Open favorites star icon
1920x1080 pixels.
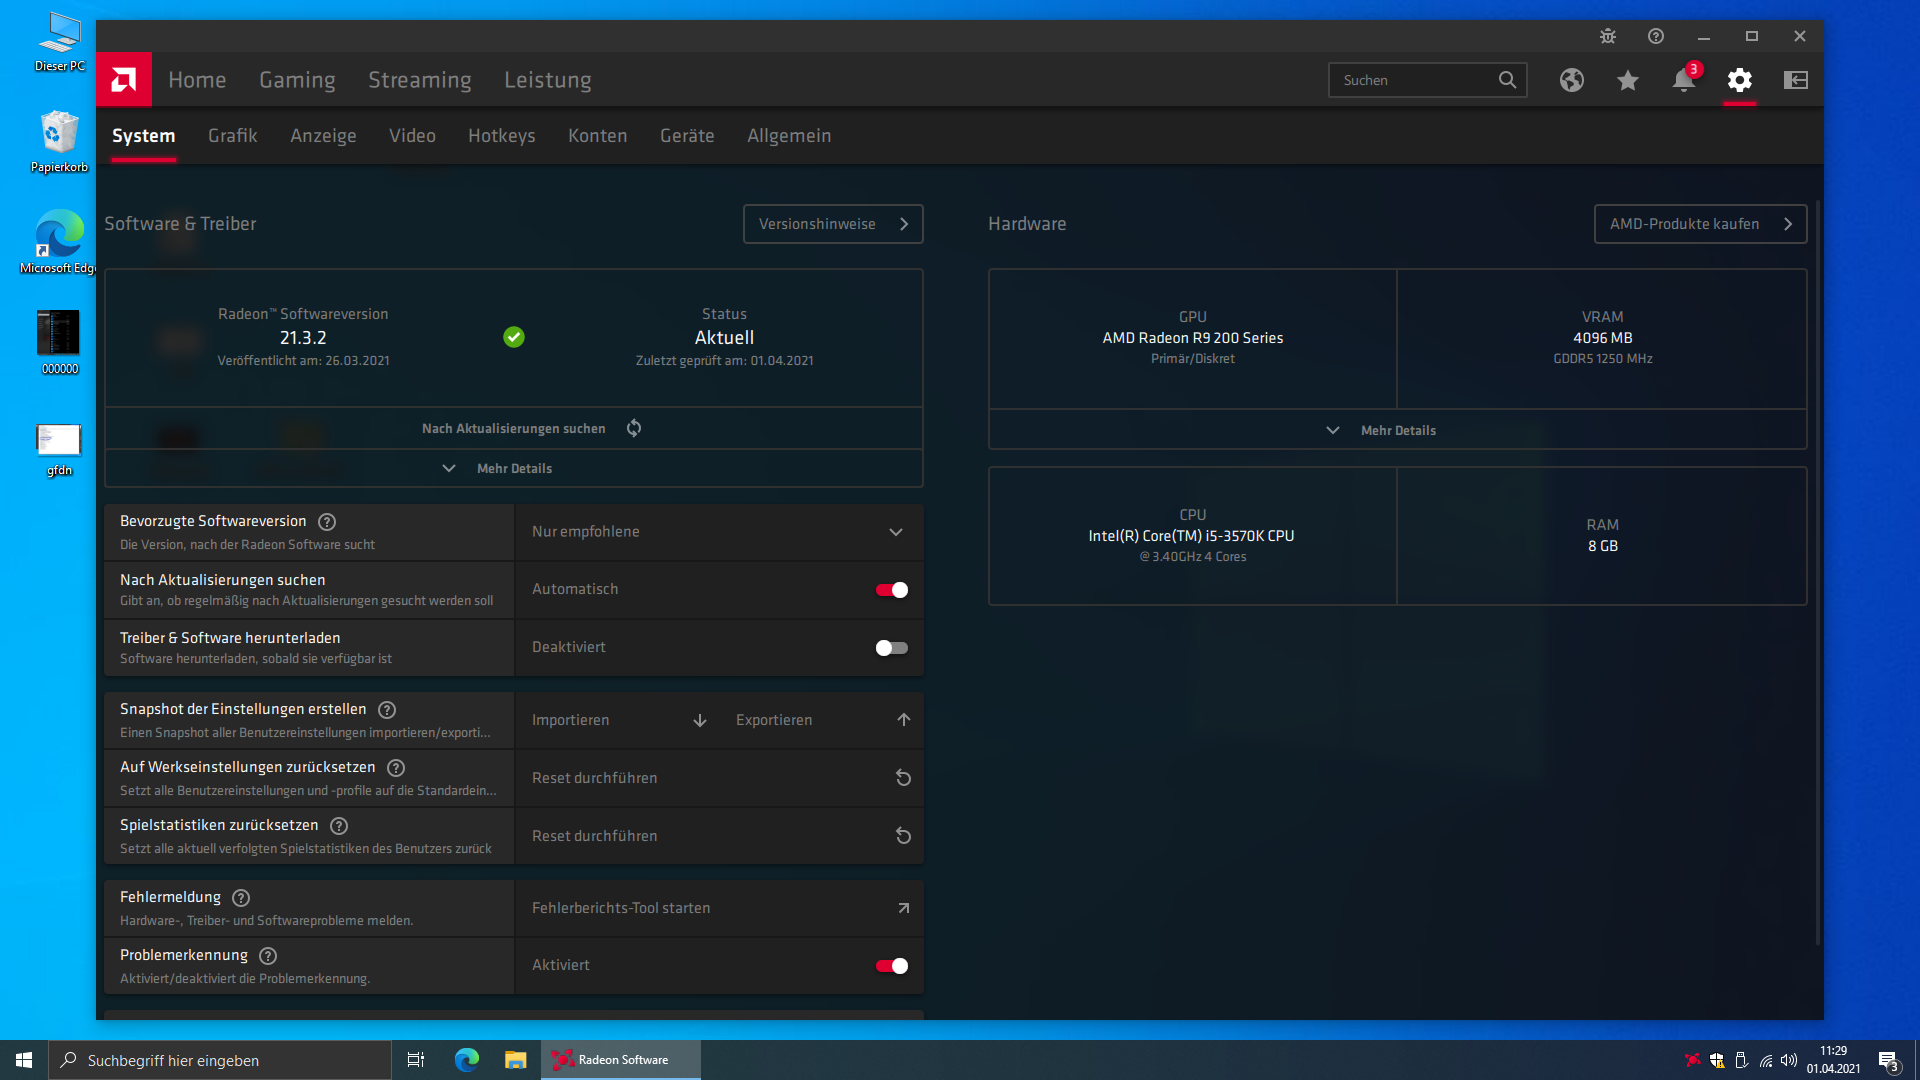[x=1627, y=80]
